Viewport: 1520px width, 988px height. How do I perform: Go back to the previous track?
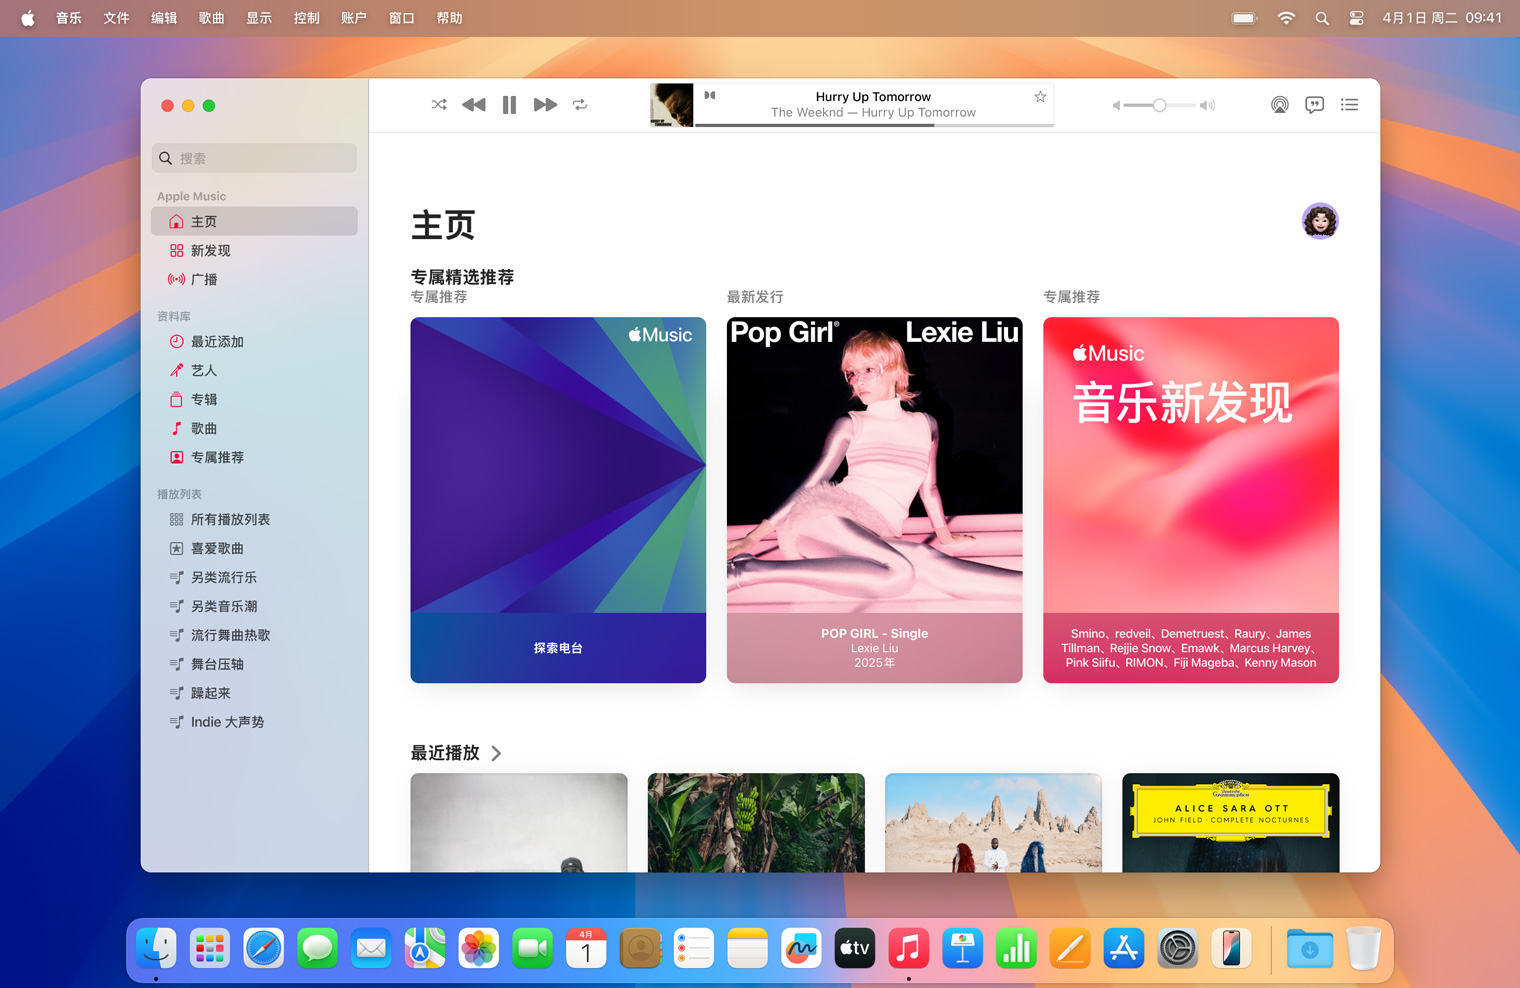474,105
